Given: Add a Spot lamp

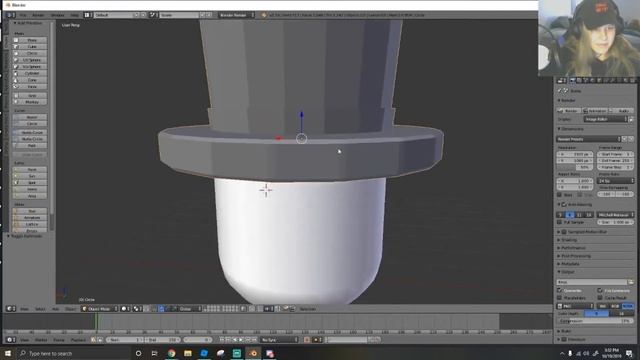Looking at the screenshot, I should 29,182.
